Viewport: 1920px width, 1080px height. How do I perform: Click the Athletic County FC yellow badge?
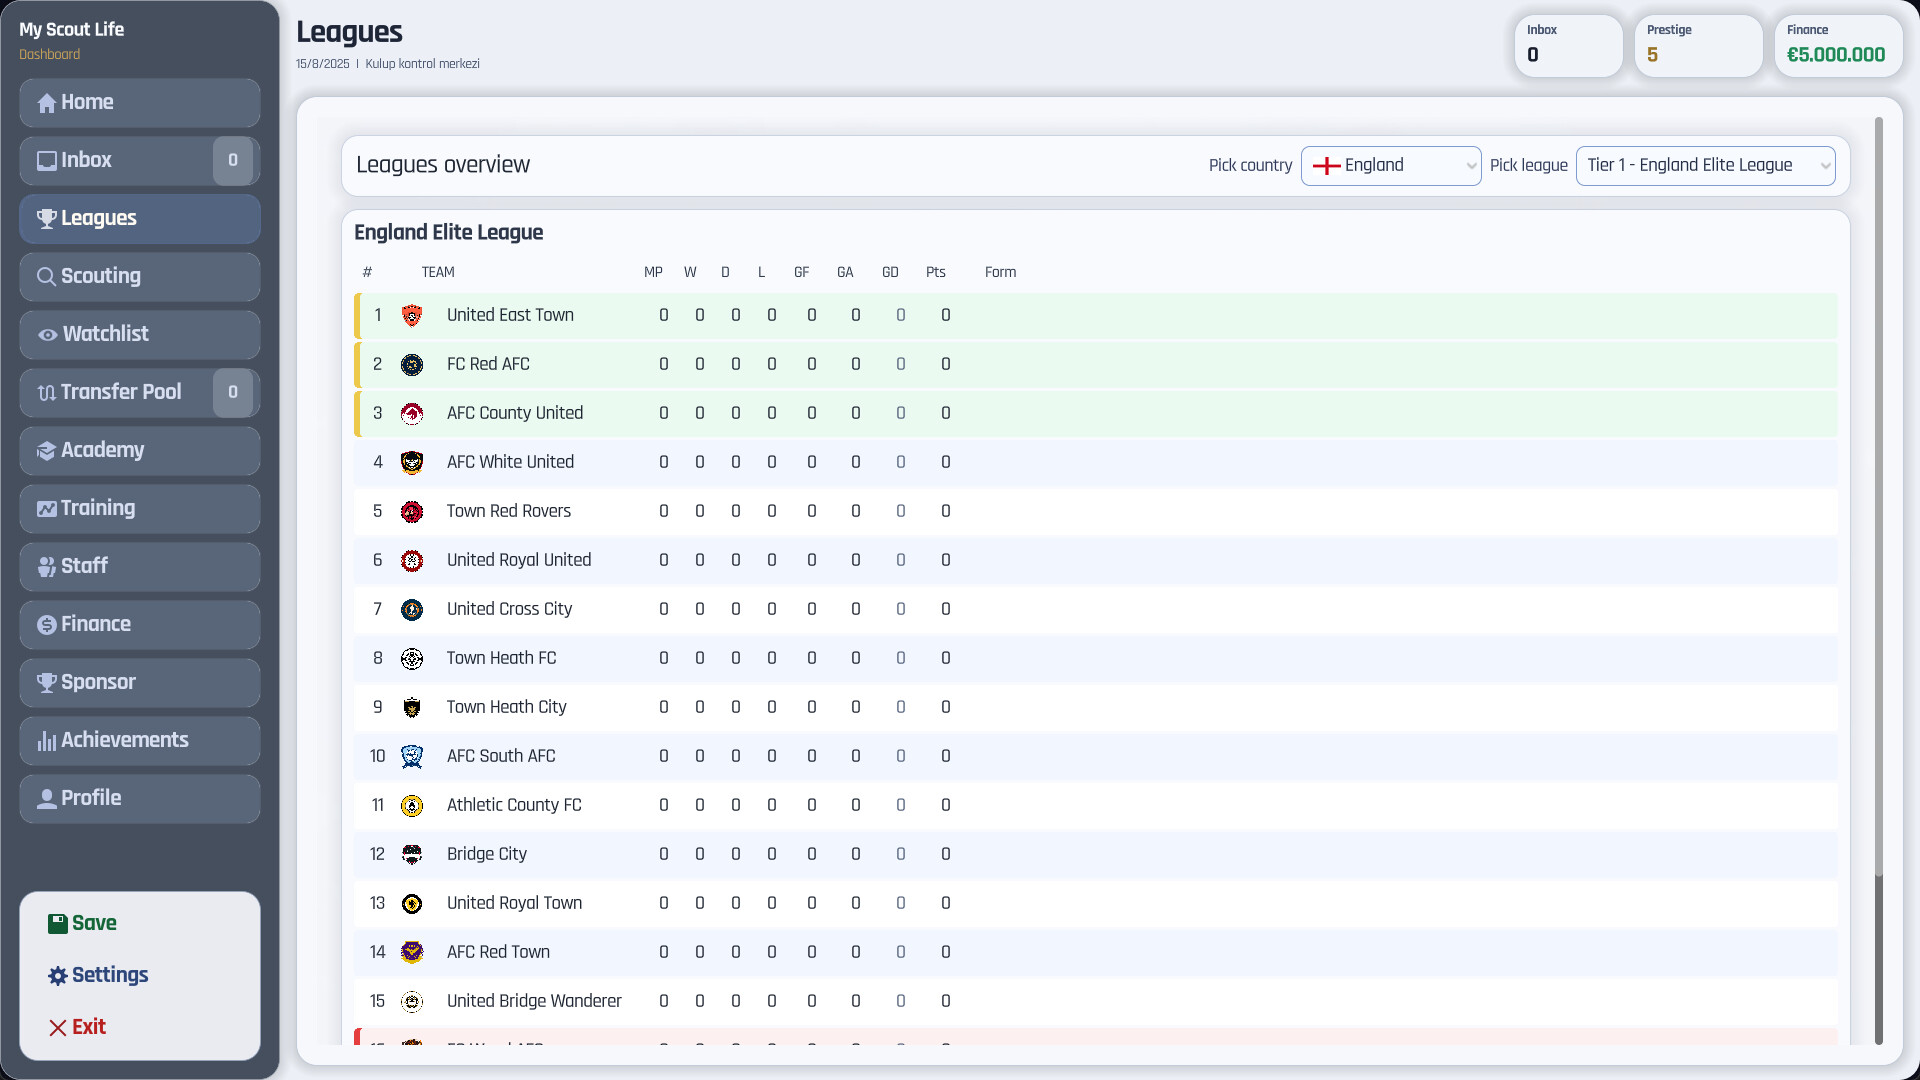(411, 806)
